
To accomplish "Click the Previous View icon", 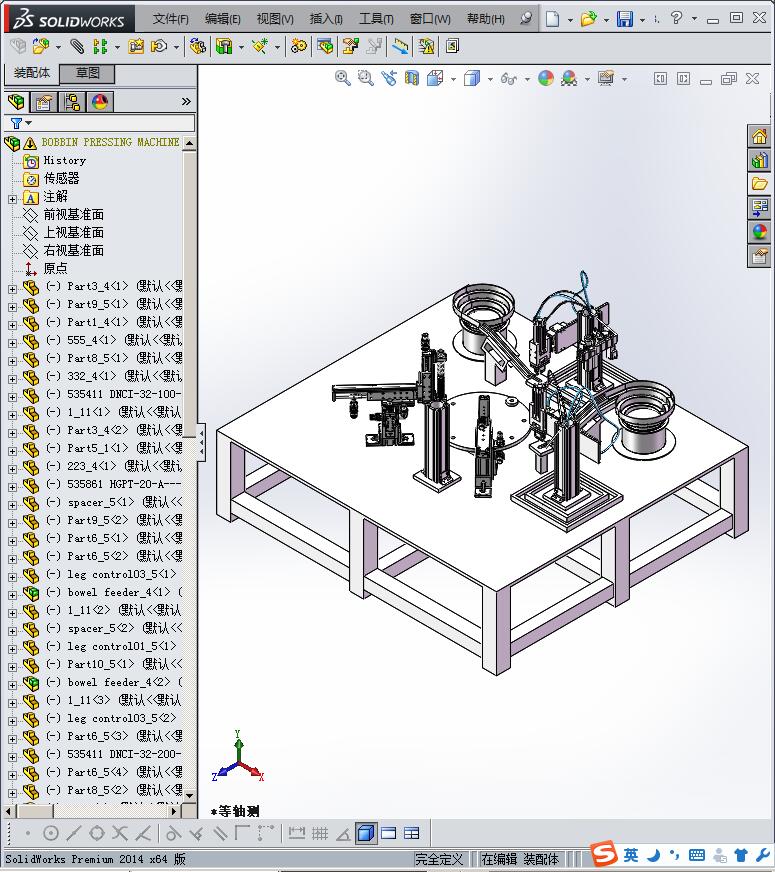I will coord(389,78).
